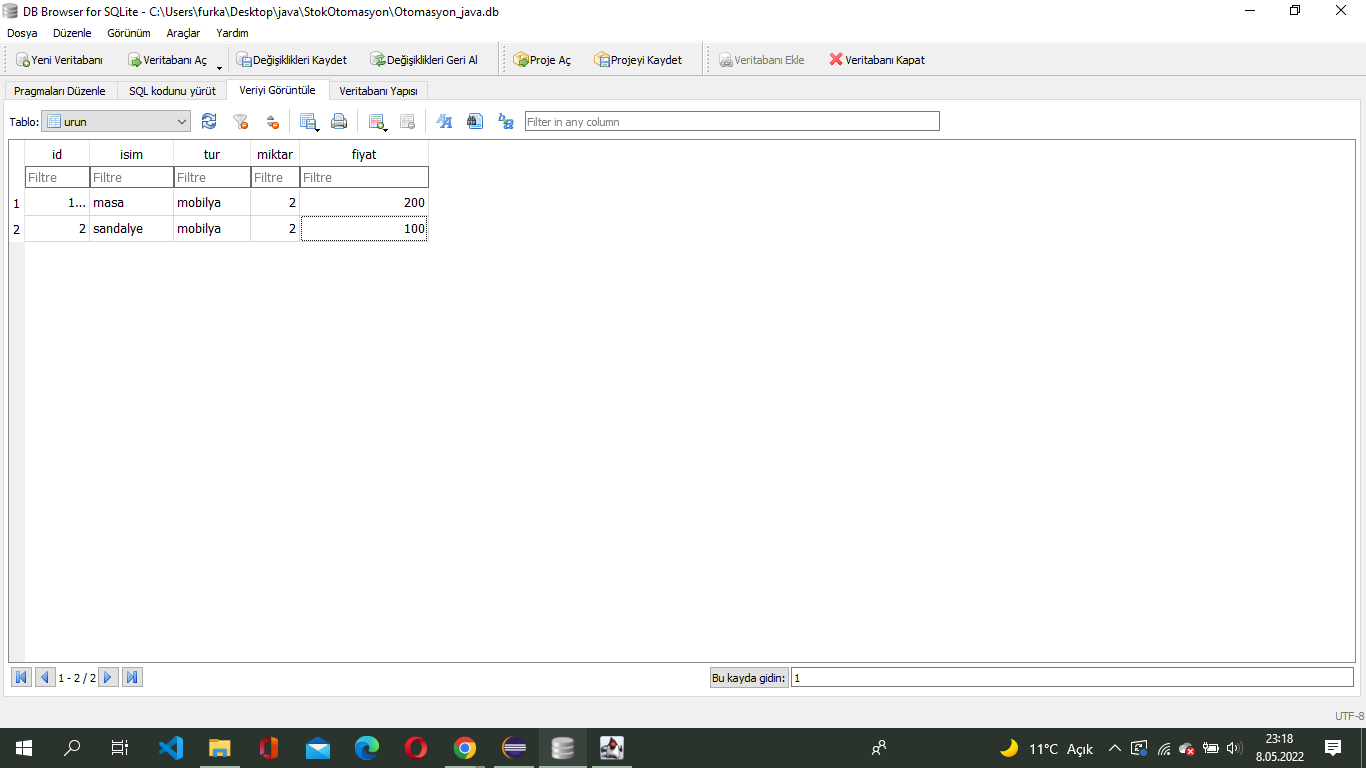The height and width of the screenshot is (768, 1366).
Task: Click the tur column filter field
Action: 212,177
